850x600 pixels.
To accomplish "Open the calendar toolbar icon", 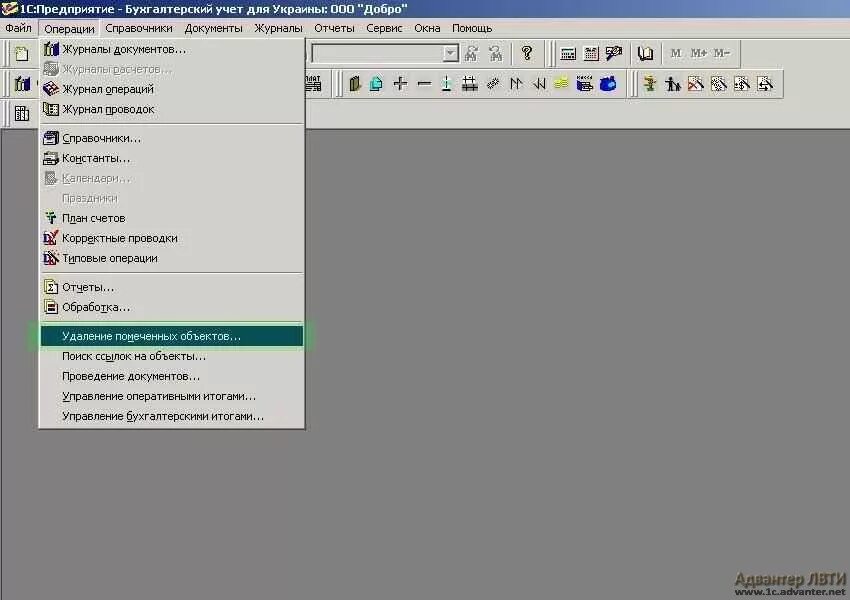I will click(x=591, y=53).
